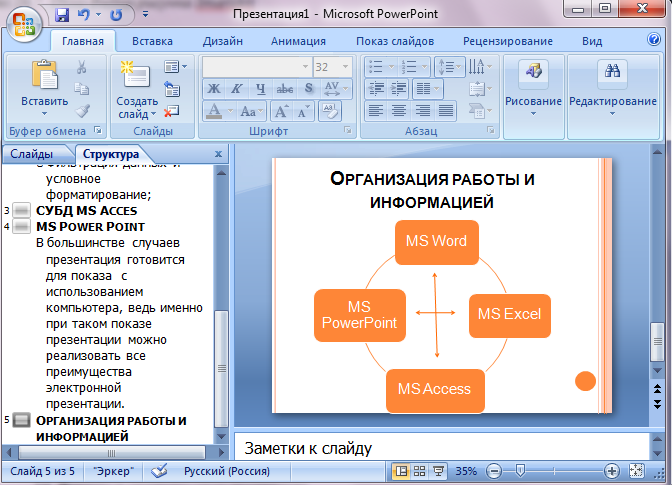Screen dimensions: 672x485
Task: Click the Office button orb
Action: (x=24, y=23)
